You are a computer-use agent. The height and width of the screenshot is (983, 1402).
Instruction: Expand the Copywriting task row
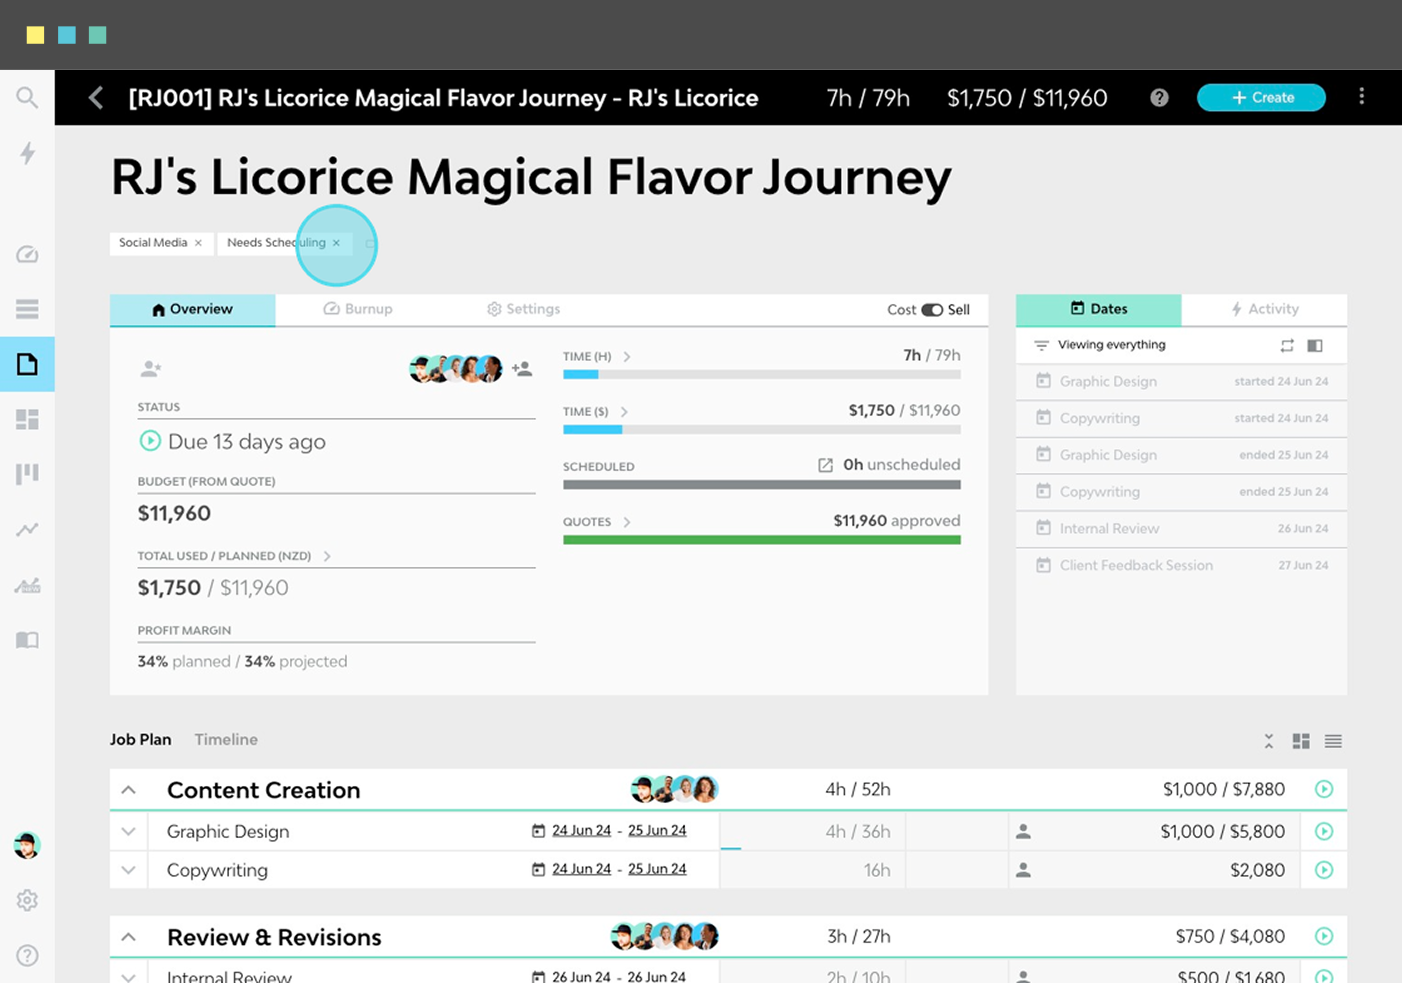click(x=128, y=869)
